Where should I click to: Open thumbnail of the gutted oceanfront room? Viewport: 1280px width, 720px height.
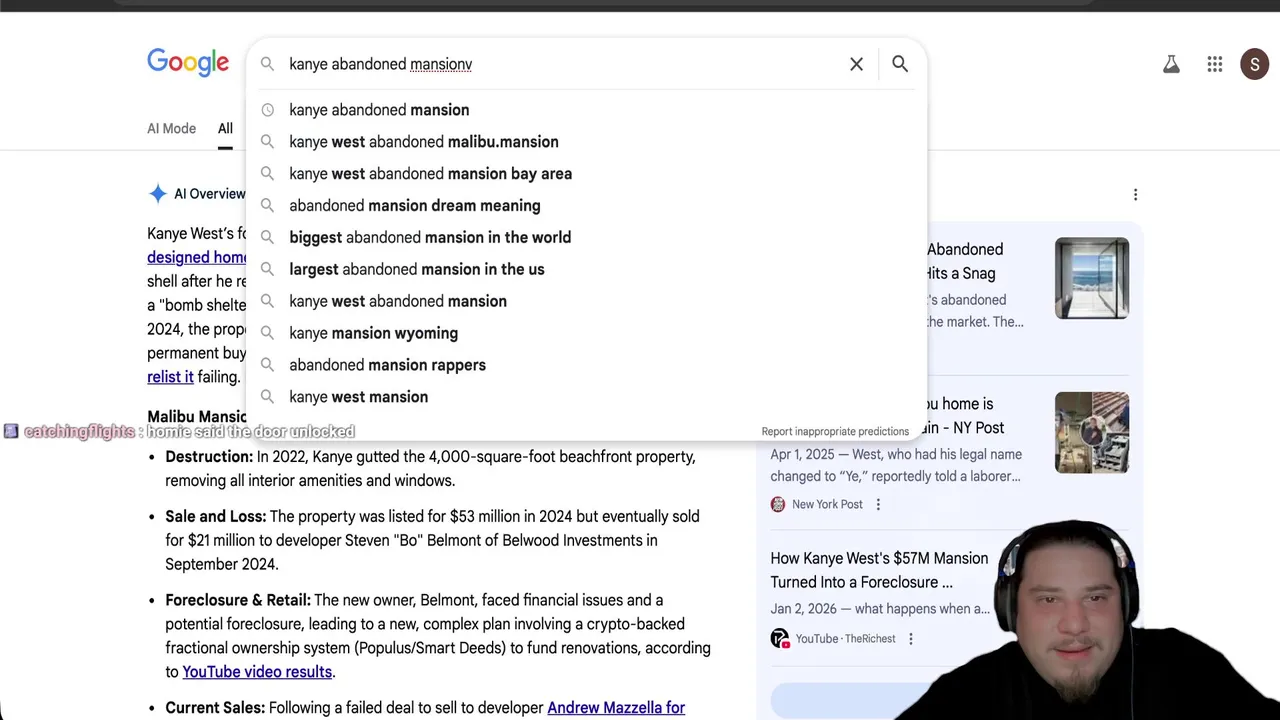pos(1092,278)
